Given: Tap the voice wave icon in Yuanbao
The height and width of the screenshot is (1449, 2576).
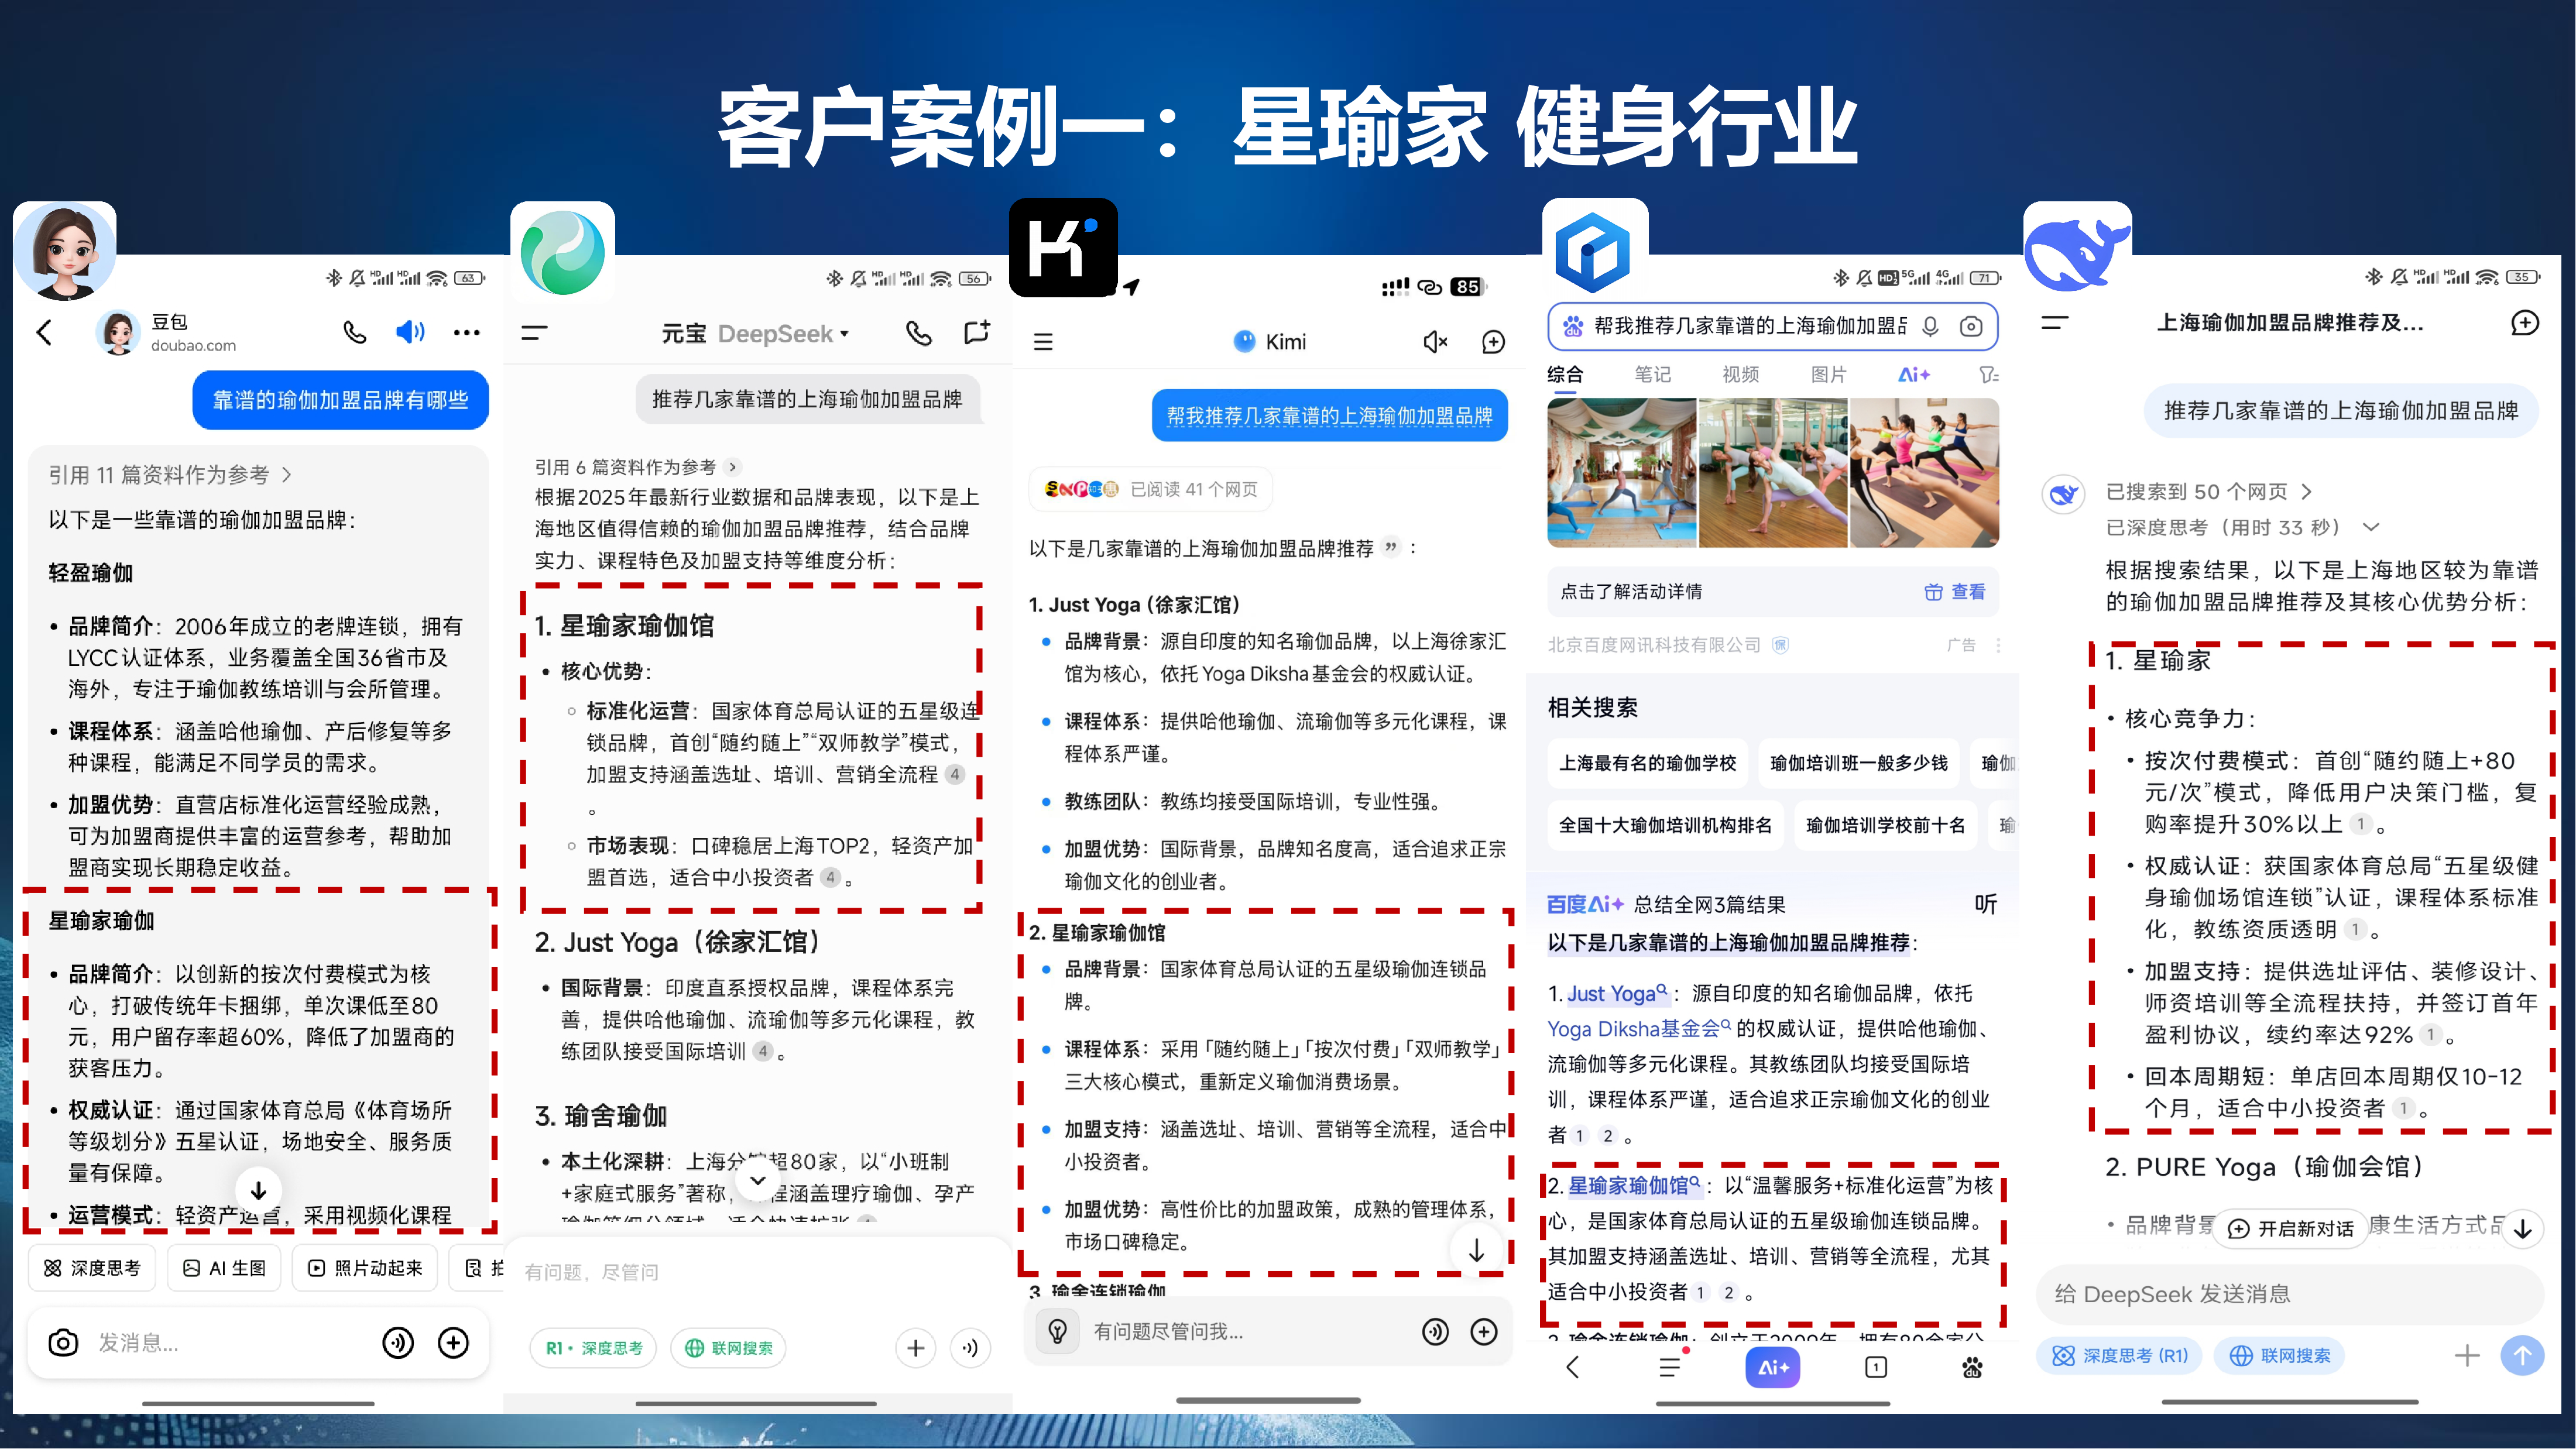Looking at the screenshot, I should (x=970, y=1348).
